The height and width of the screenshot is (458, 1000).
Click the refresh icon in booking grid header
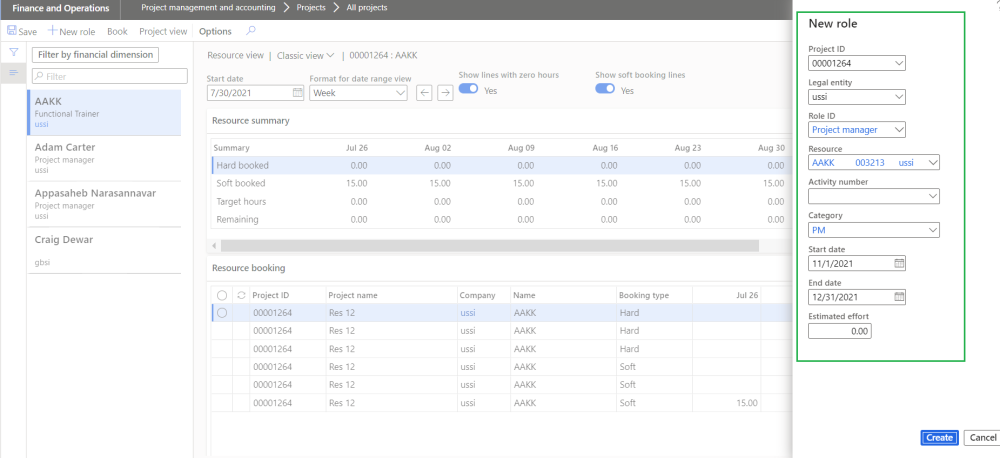click(x=240, y=295)
